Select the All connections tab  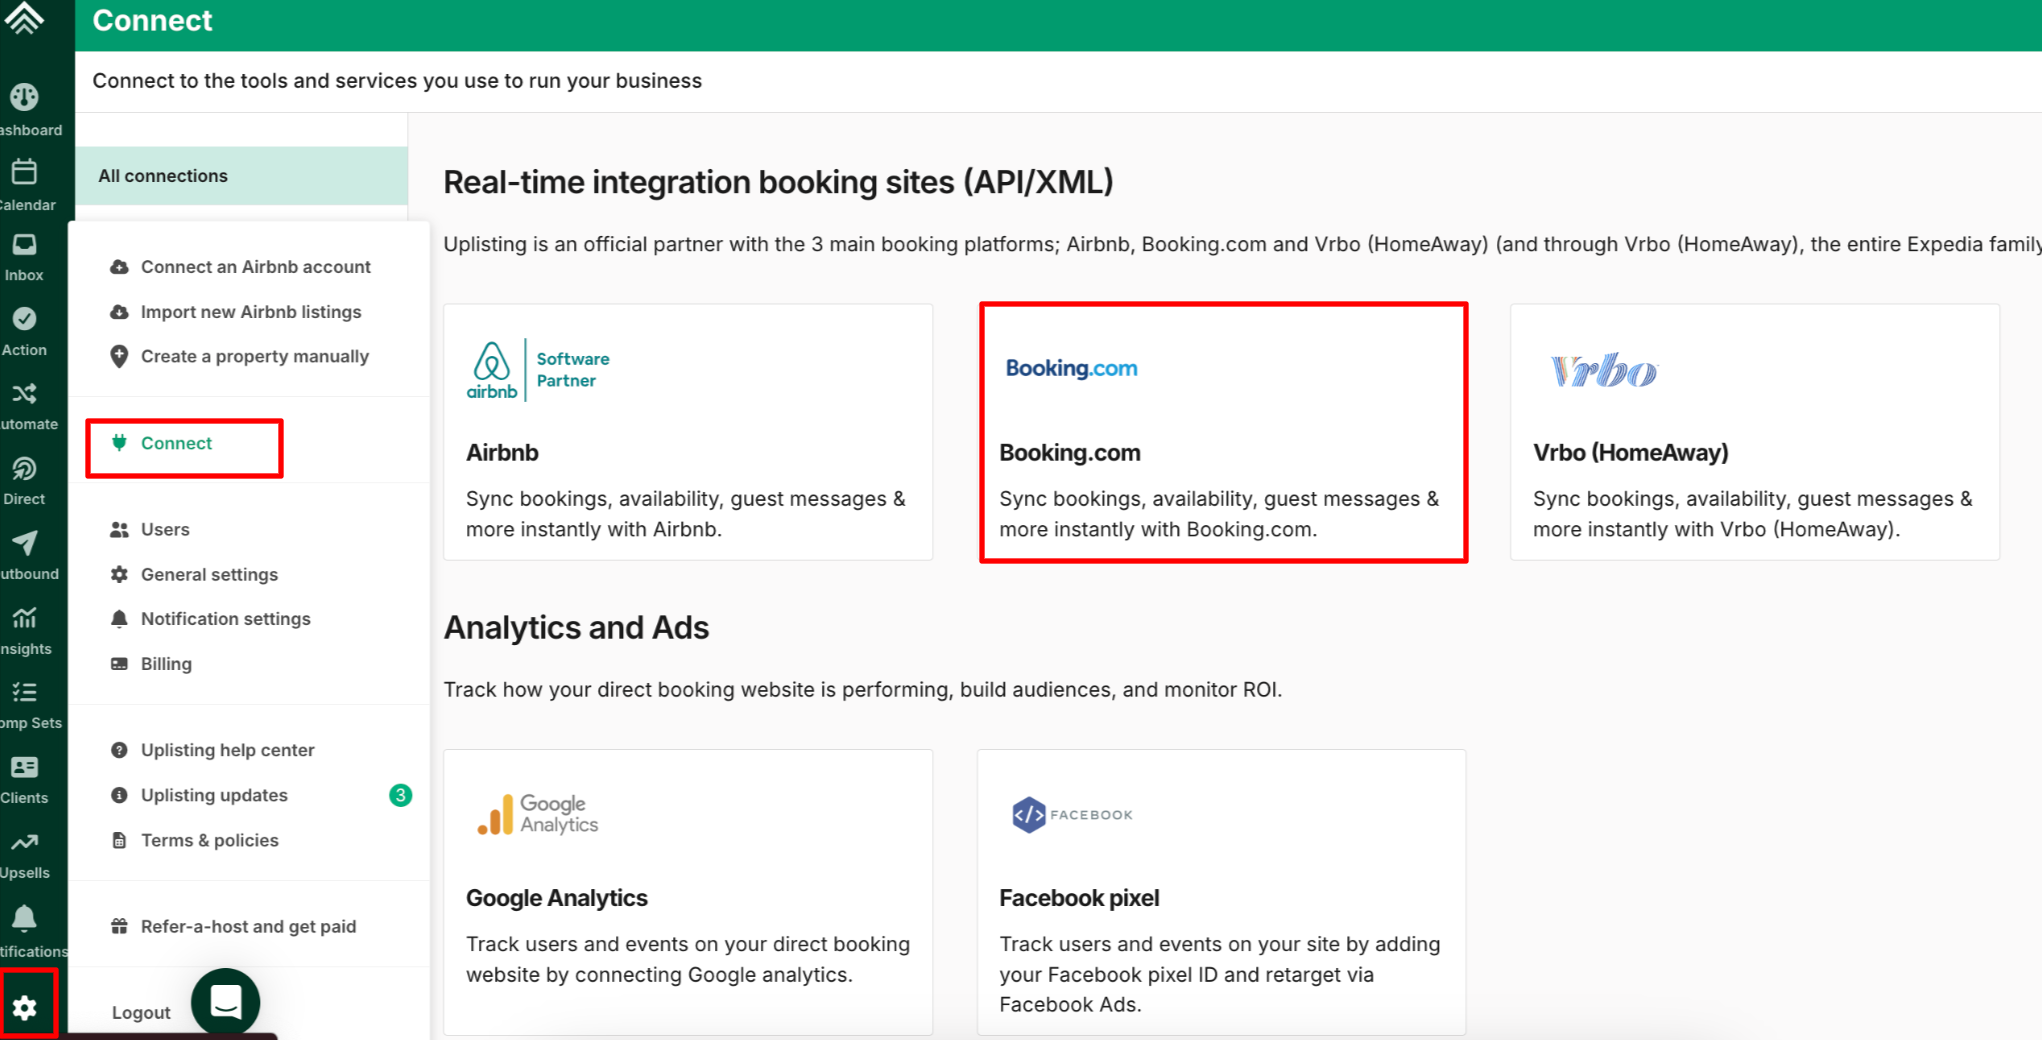pos(241,176)
